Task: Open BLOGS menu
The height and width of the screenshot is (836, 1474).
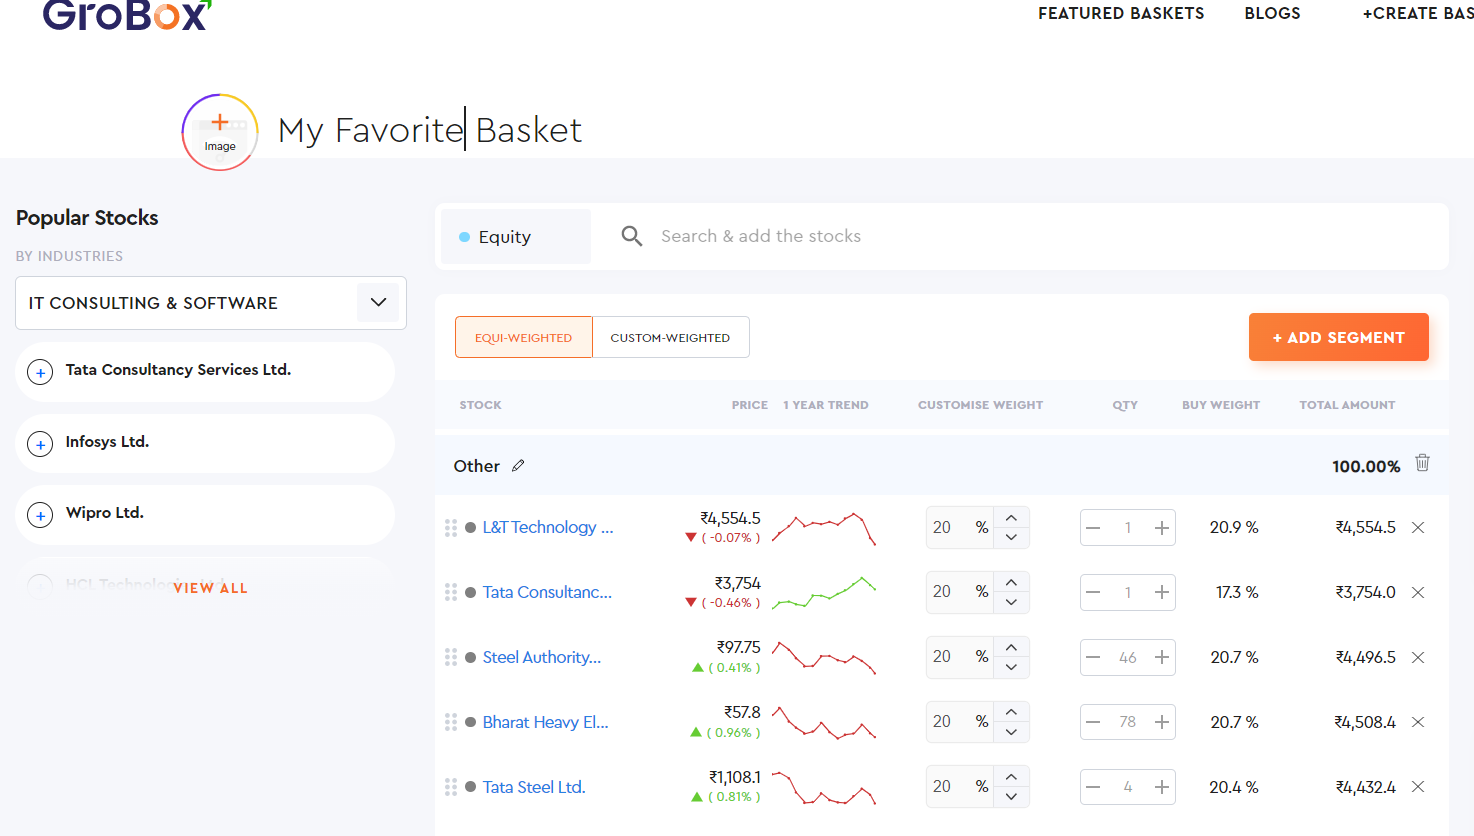Action: (x=1272, y=13)
